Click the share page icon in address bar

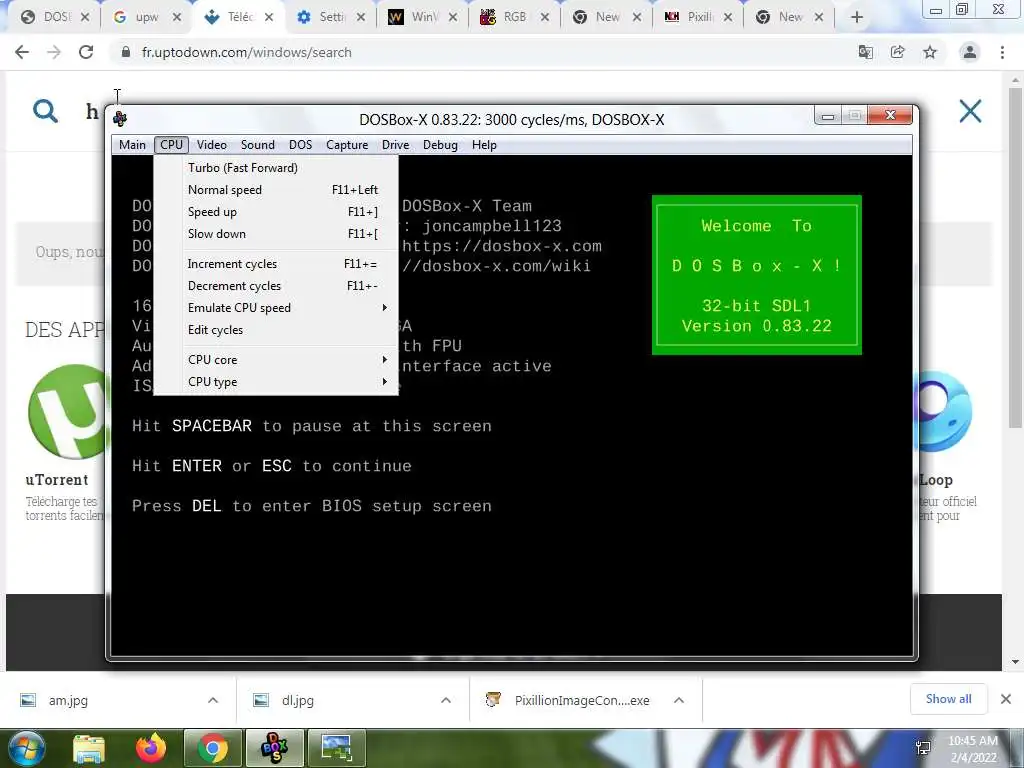coord(898,52)
